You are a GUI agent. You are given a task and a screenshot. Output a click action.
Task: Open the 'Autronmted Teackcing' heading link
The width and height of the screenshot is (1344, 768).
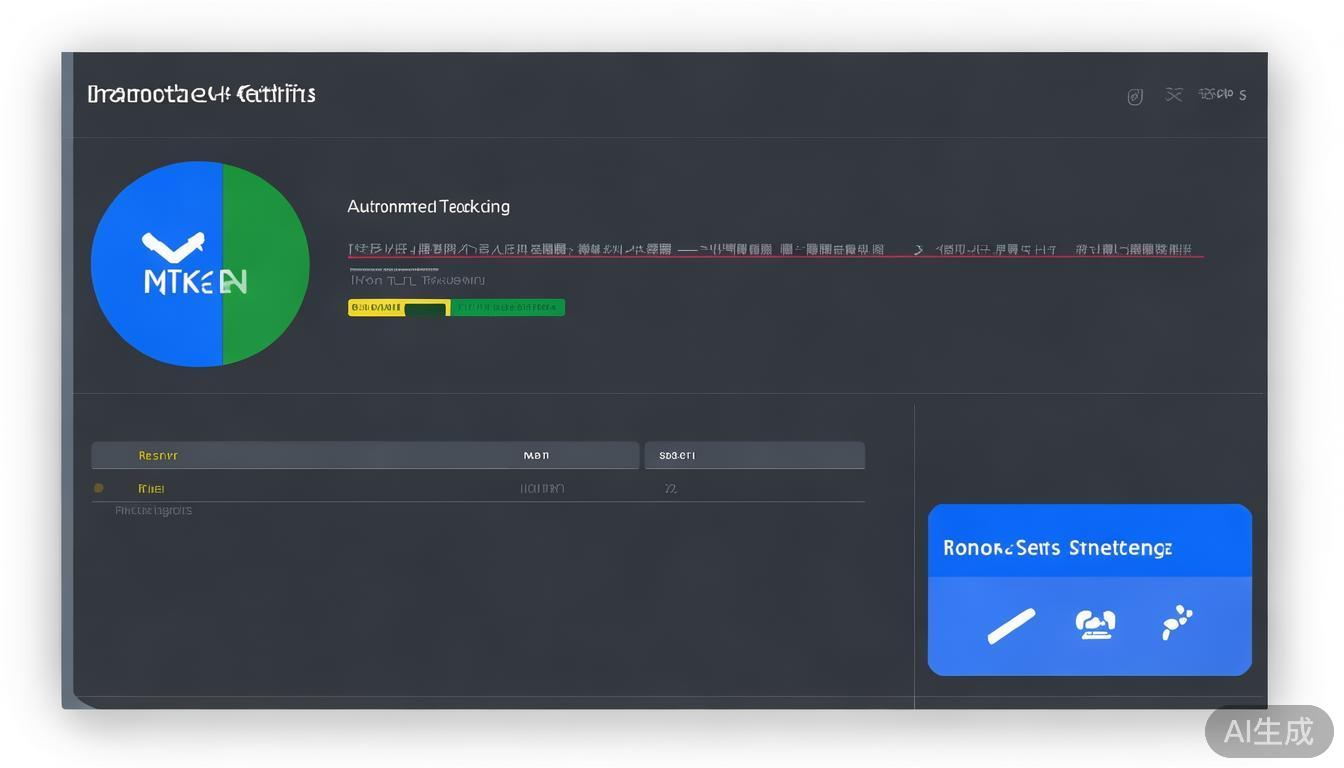click(x=428, y=207)
